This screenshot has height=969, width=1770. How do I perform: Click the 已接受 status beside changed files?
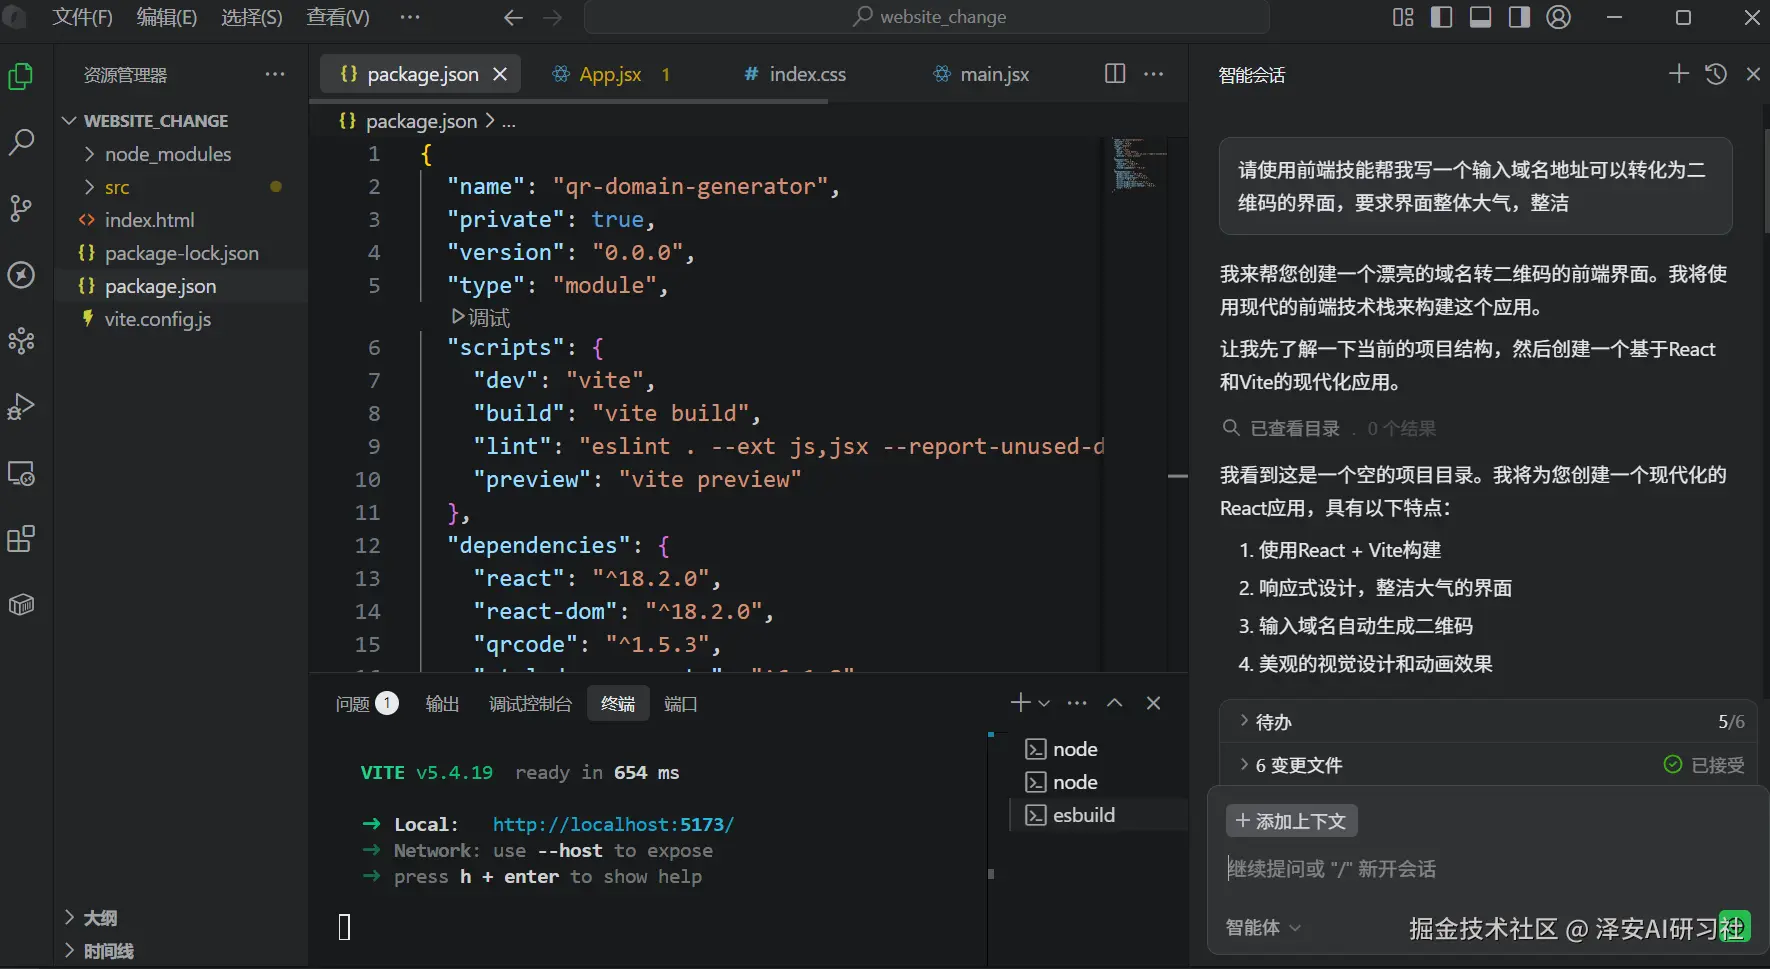[1704, 765]
